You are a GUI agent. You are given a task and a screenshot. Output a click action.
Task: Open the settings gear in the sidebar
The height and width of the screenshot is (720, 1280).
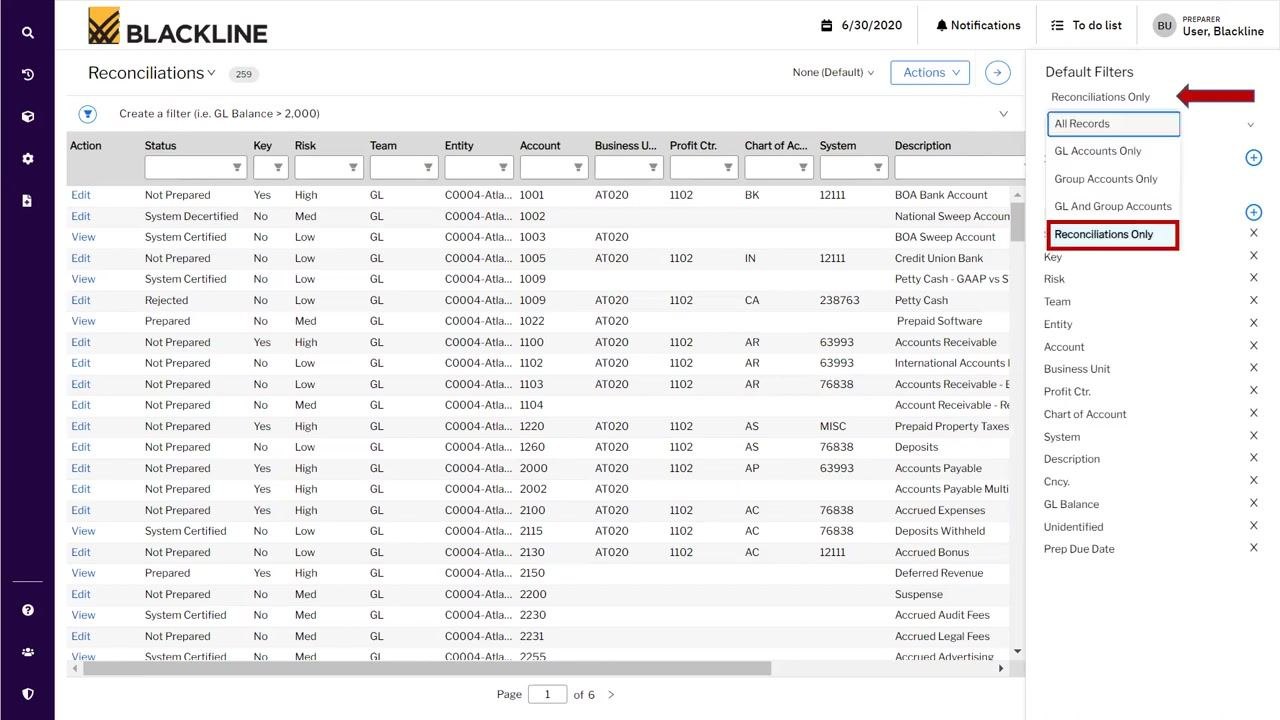[x=28, y=158]
